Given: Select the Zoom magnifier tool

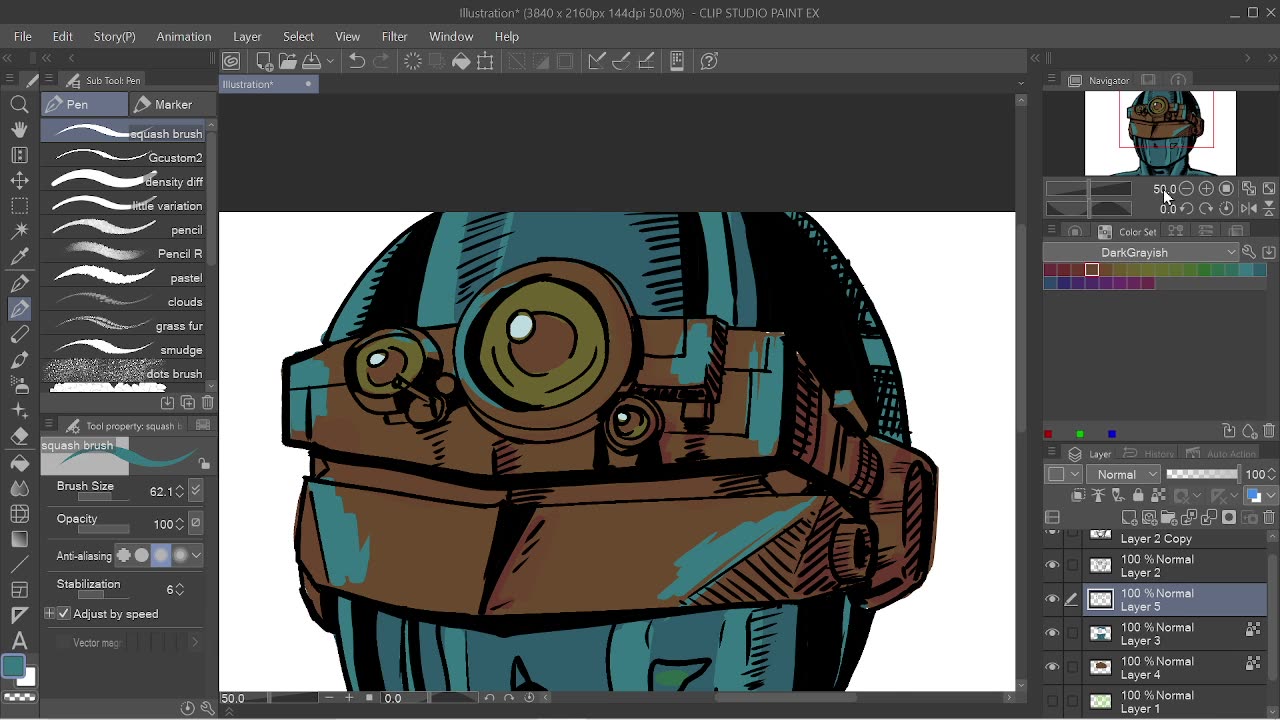Looking at the screenshot, I should [19, 104].
